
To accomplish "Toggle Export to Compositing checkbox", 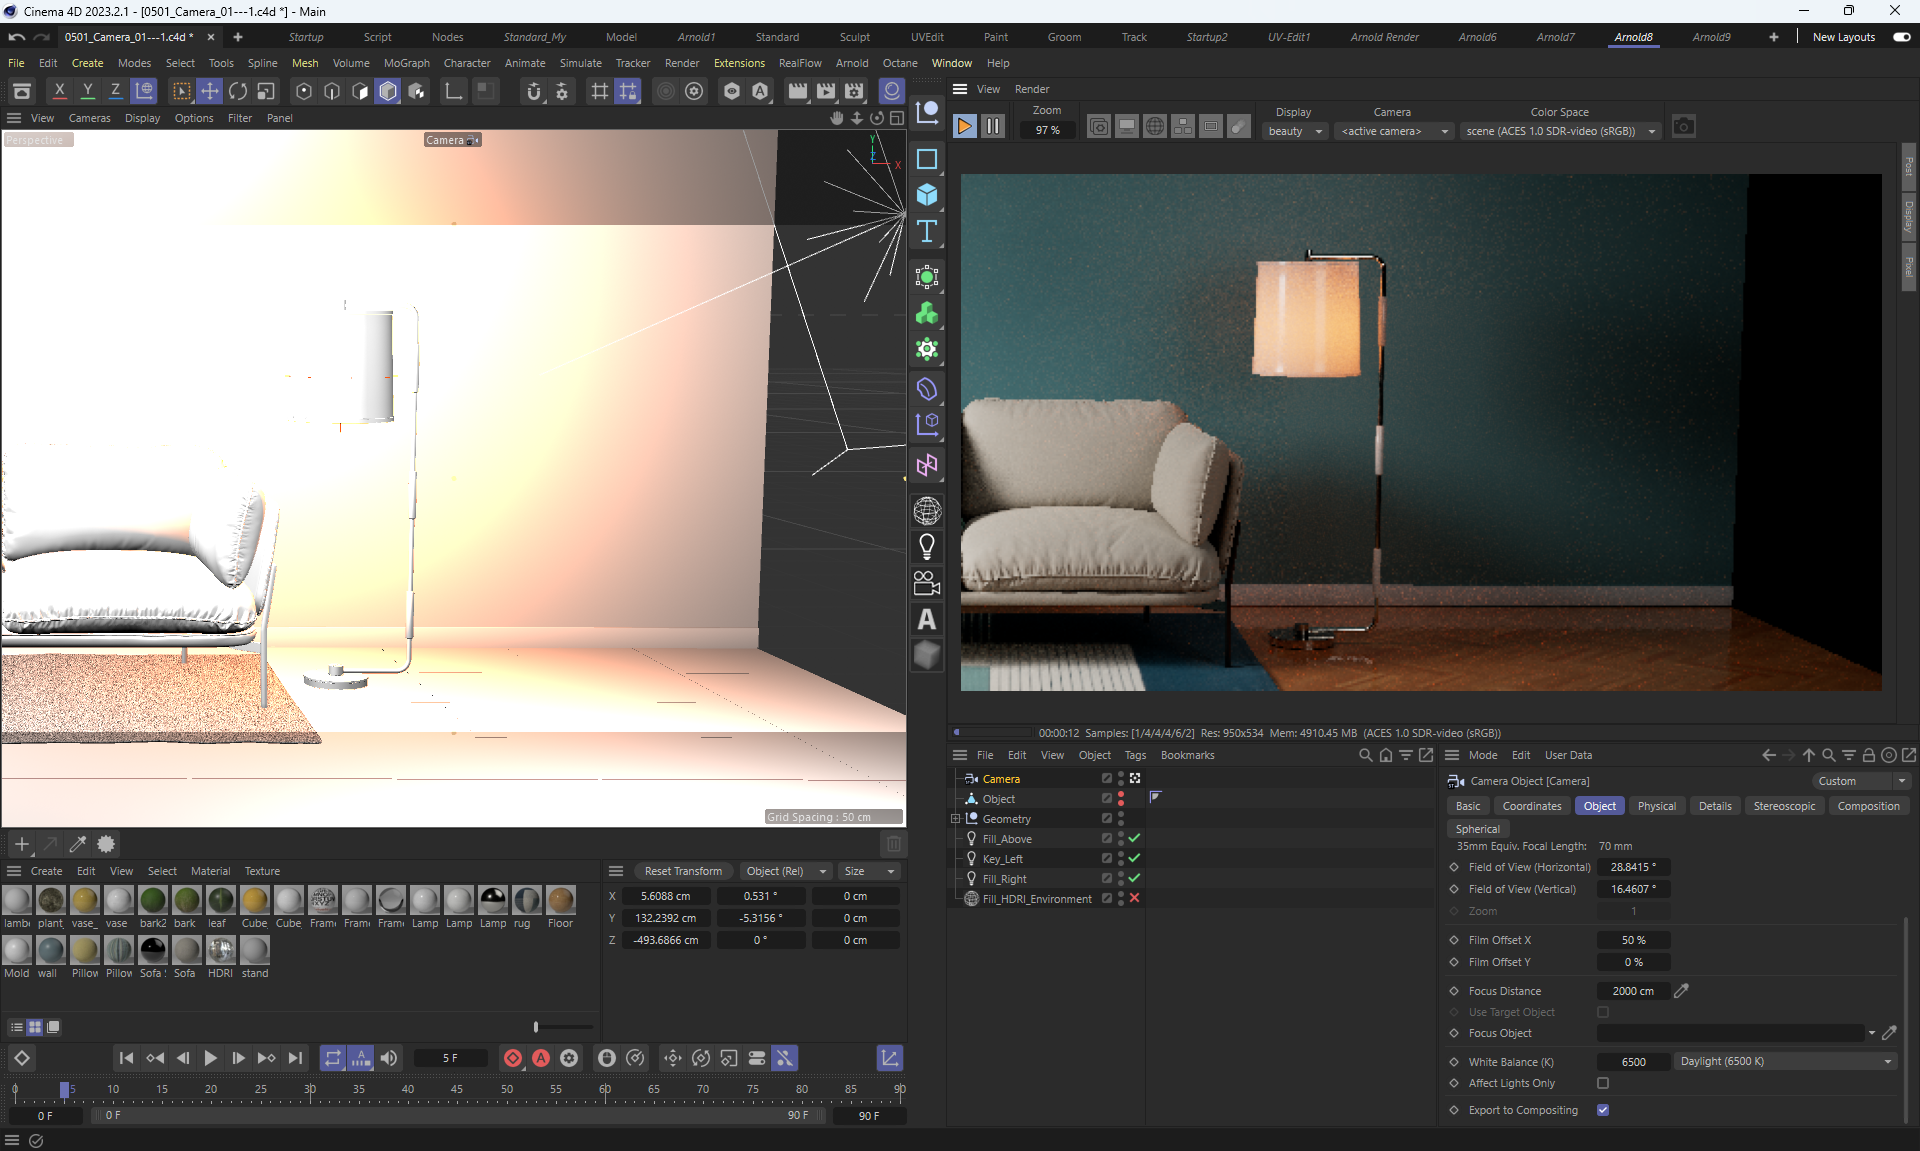I will (1603, 1110).
